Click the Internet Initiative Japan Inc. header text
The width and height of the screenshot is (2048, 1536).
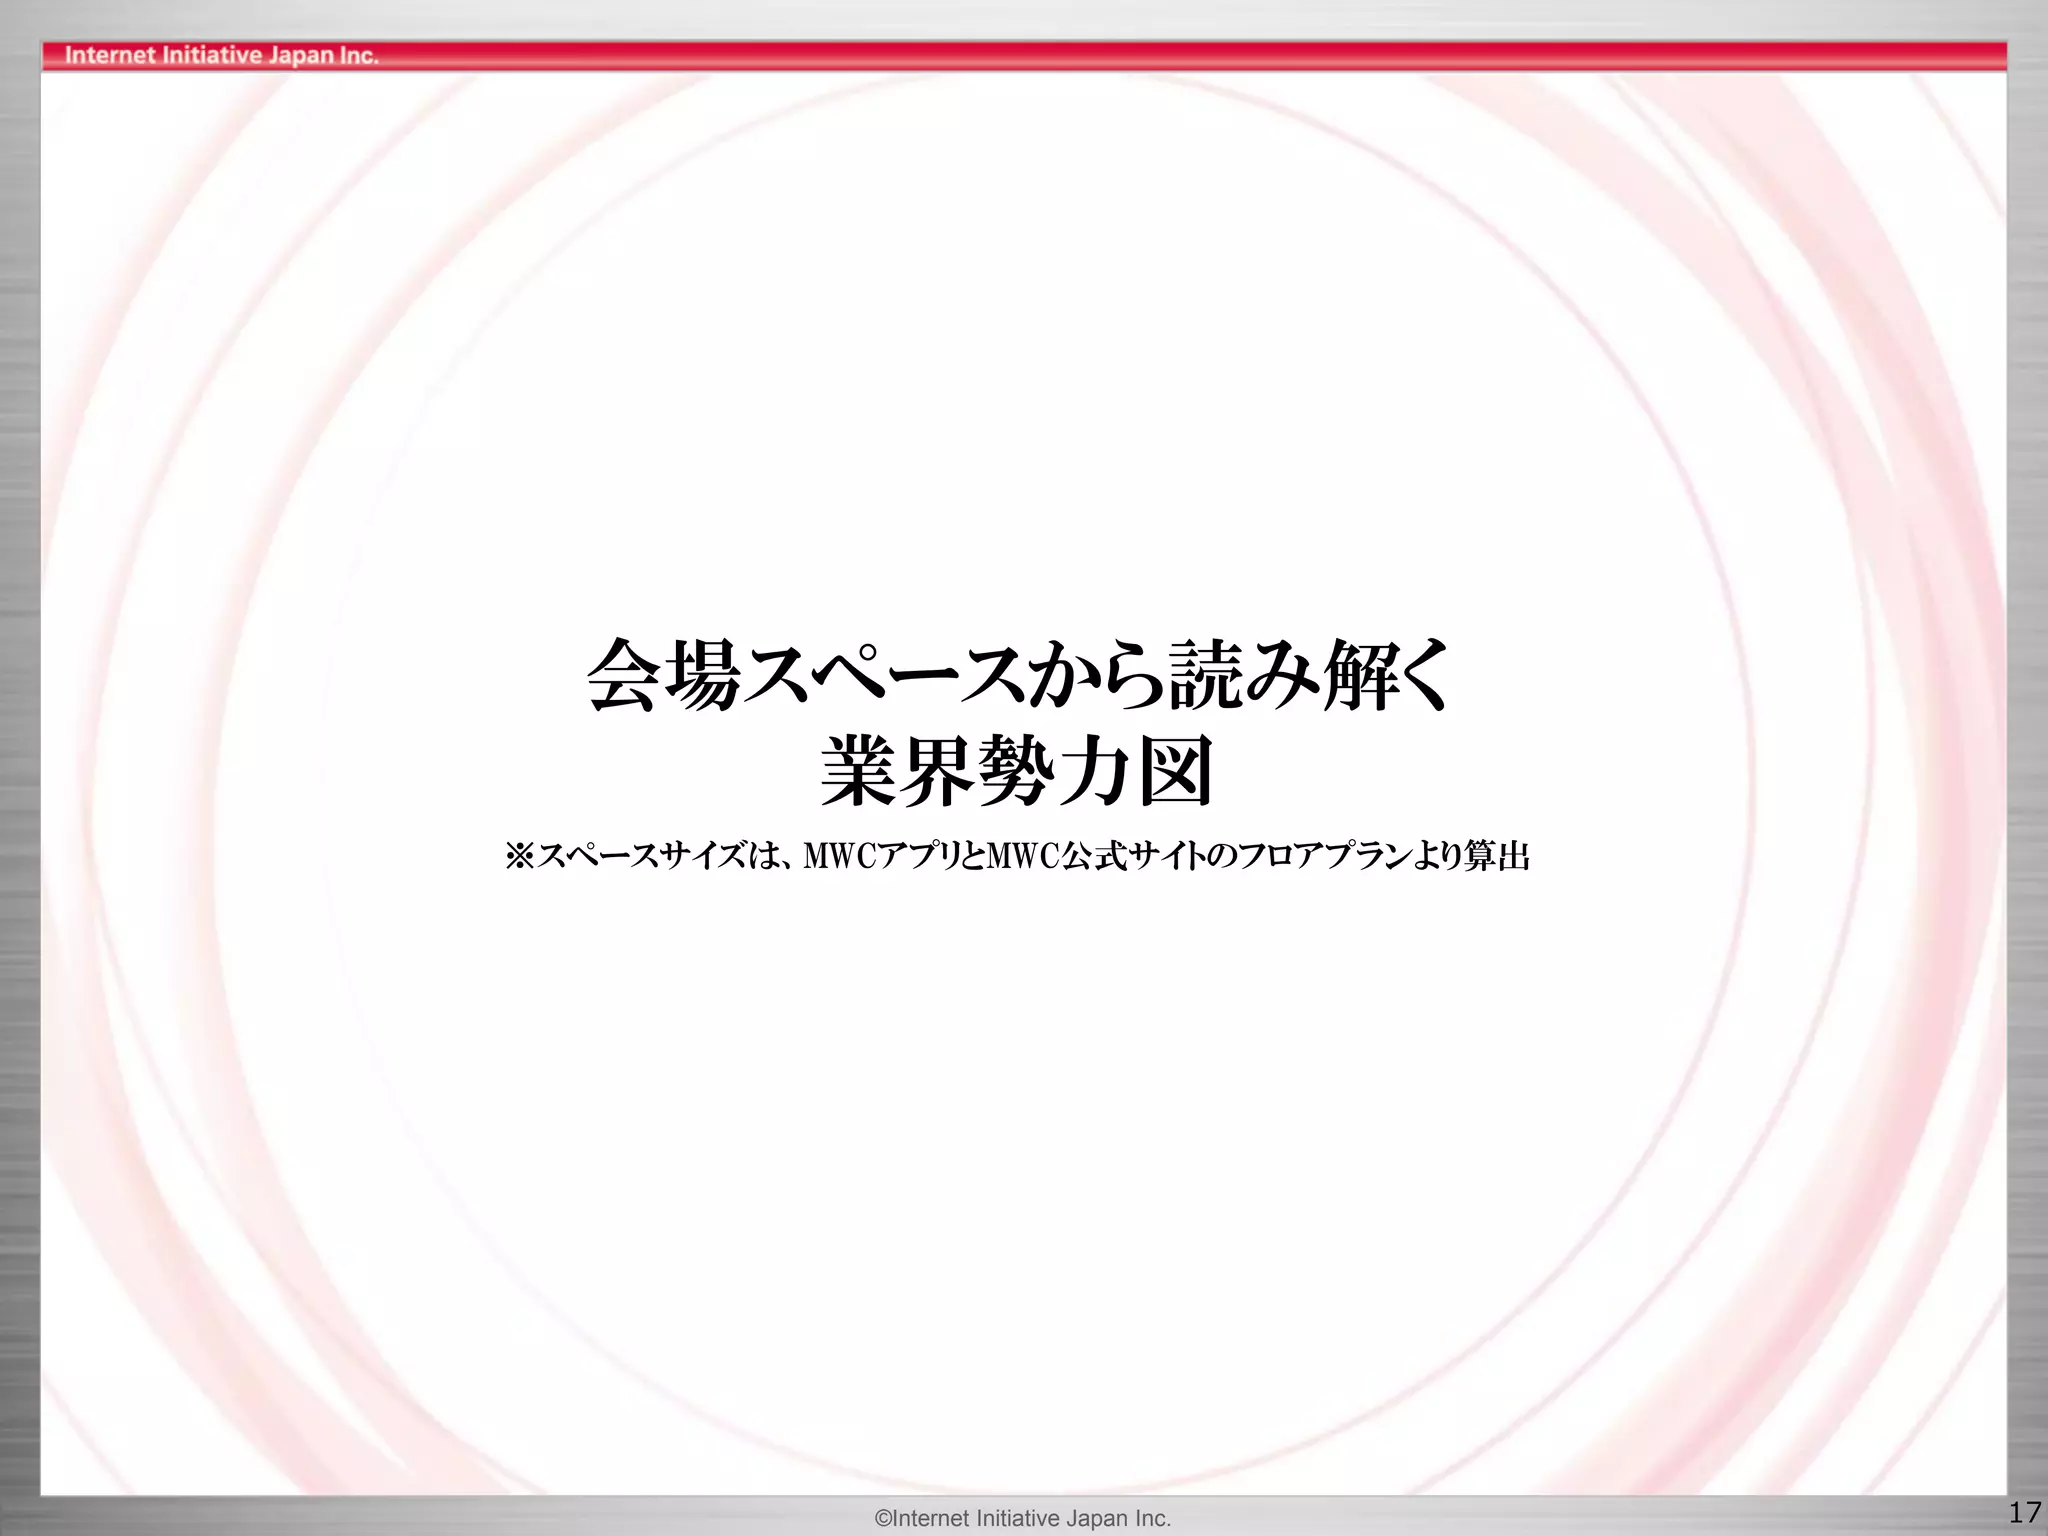click(221, 55)
